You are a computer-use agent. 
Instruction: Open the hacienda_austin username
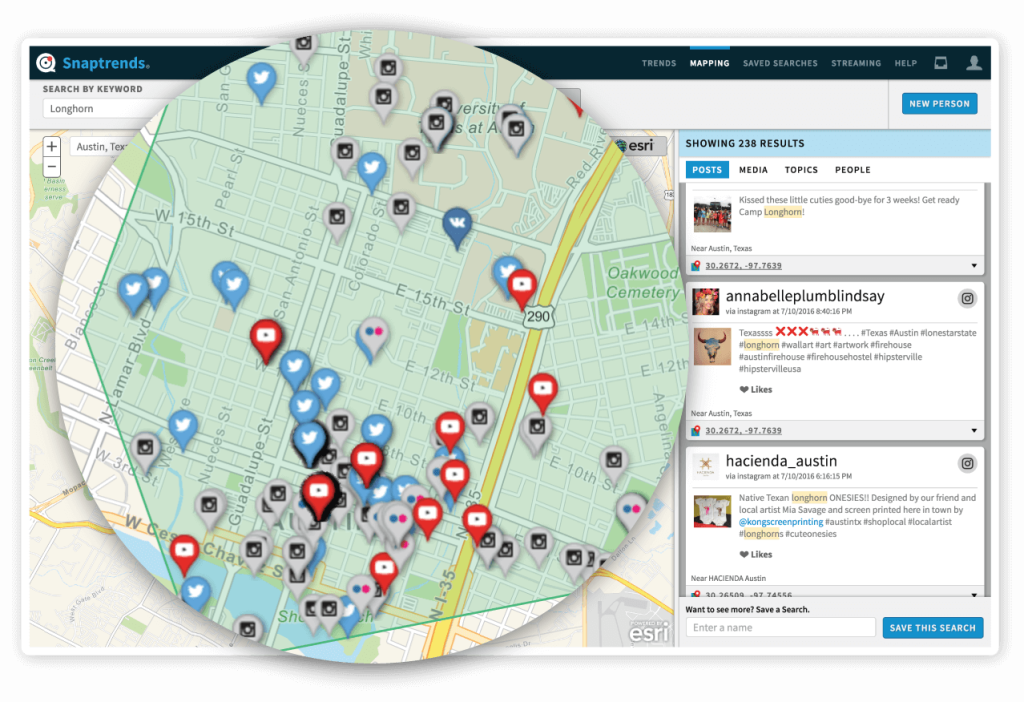coord(781,461)
